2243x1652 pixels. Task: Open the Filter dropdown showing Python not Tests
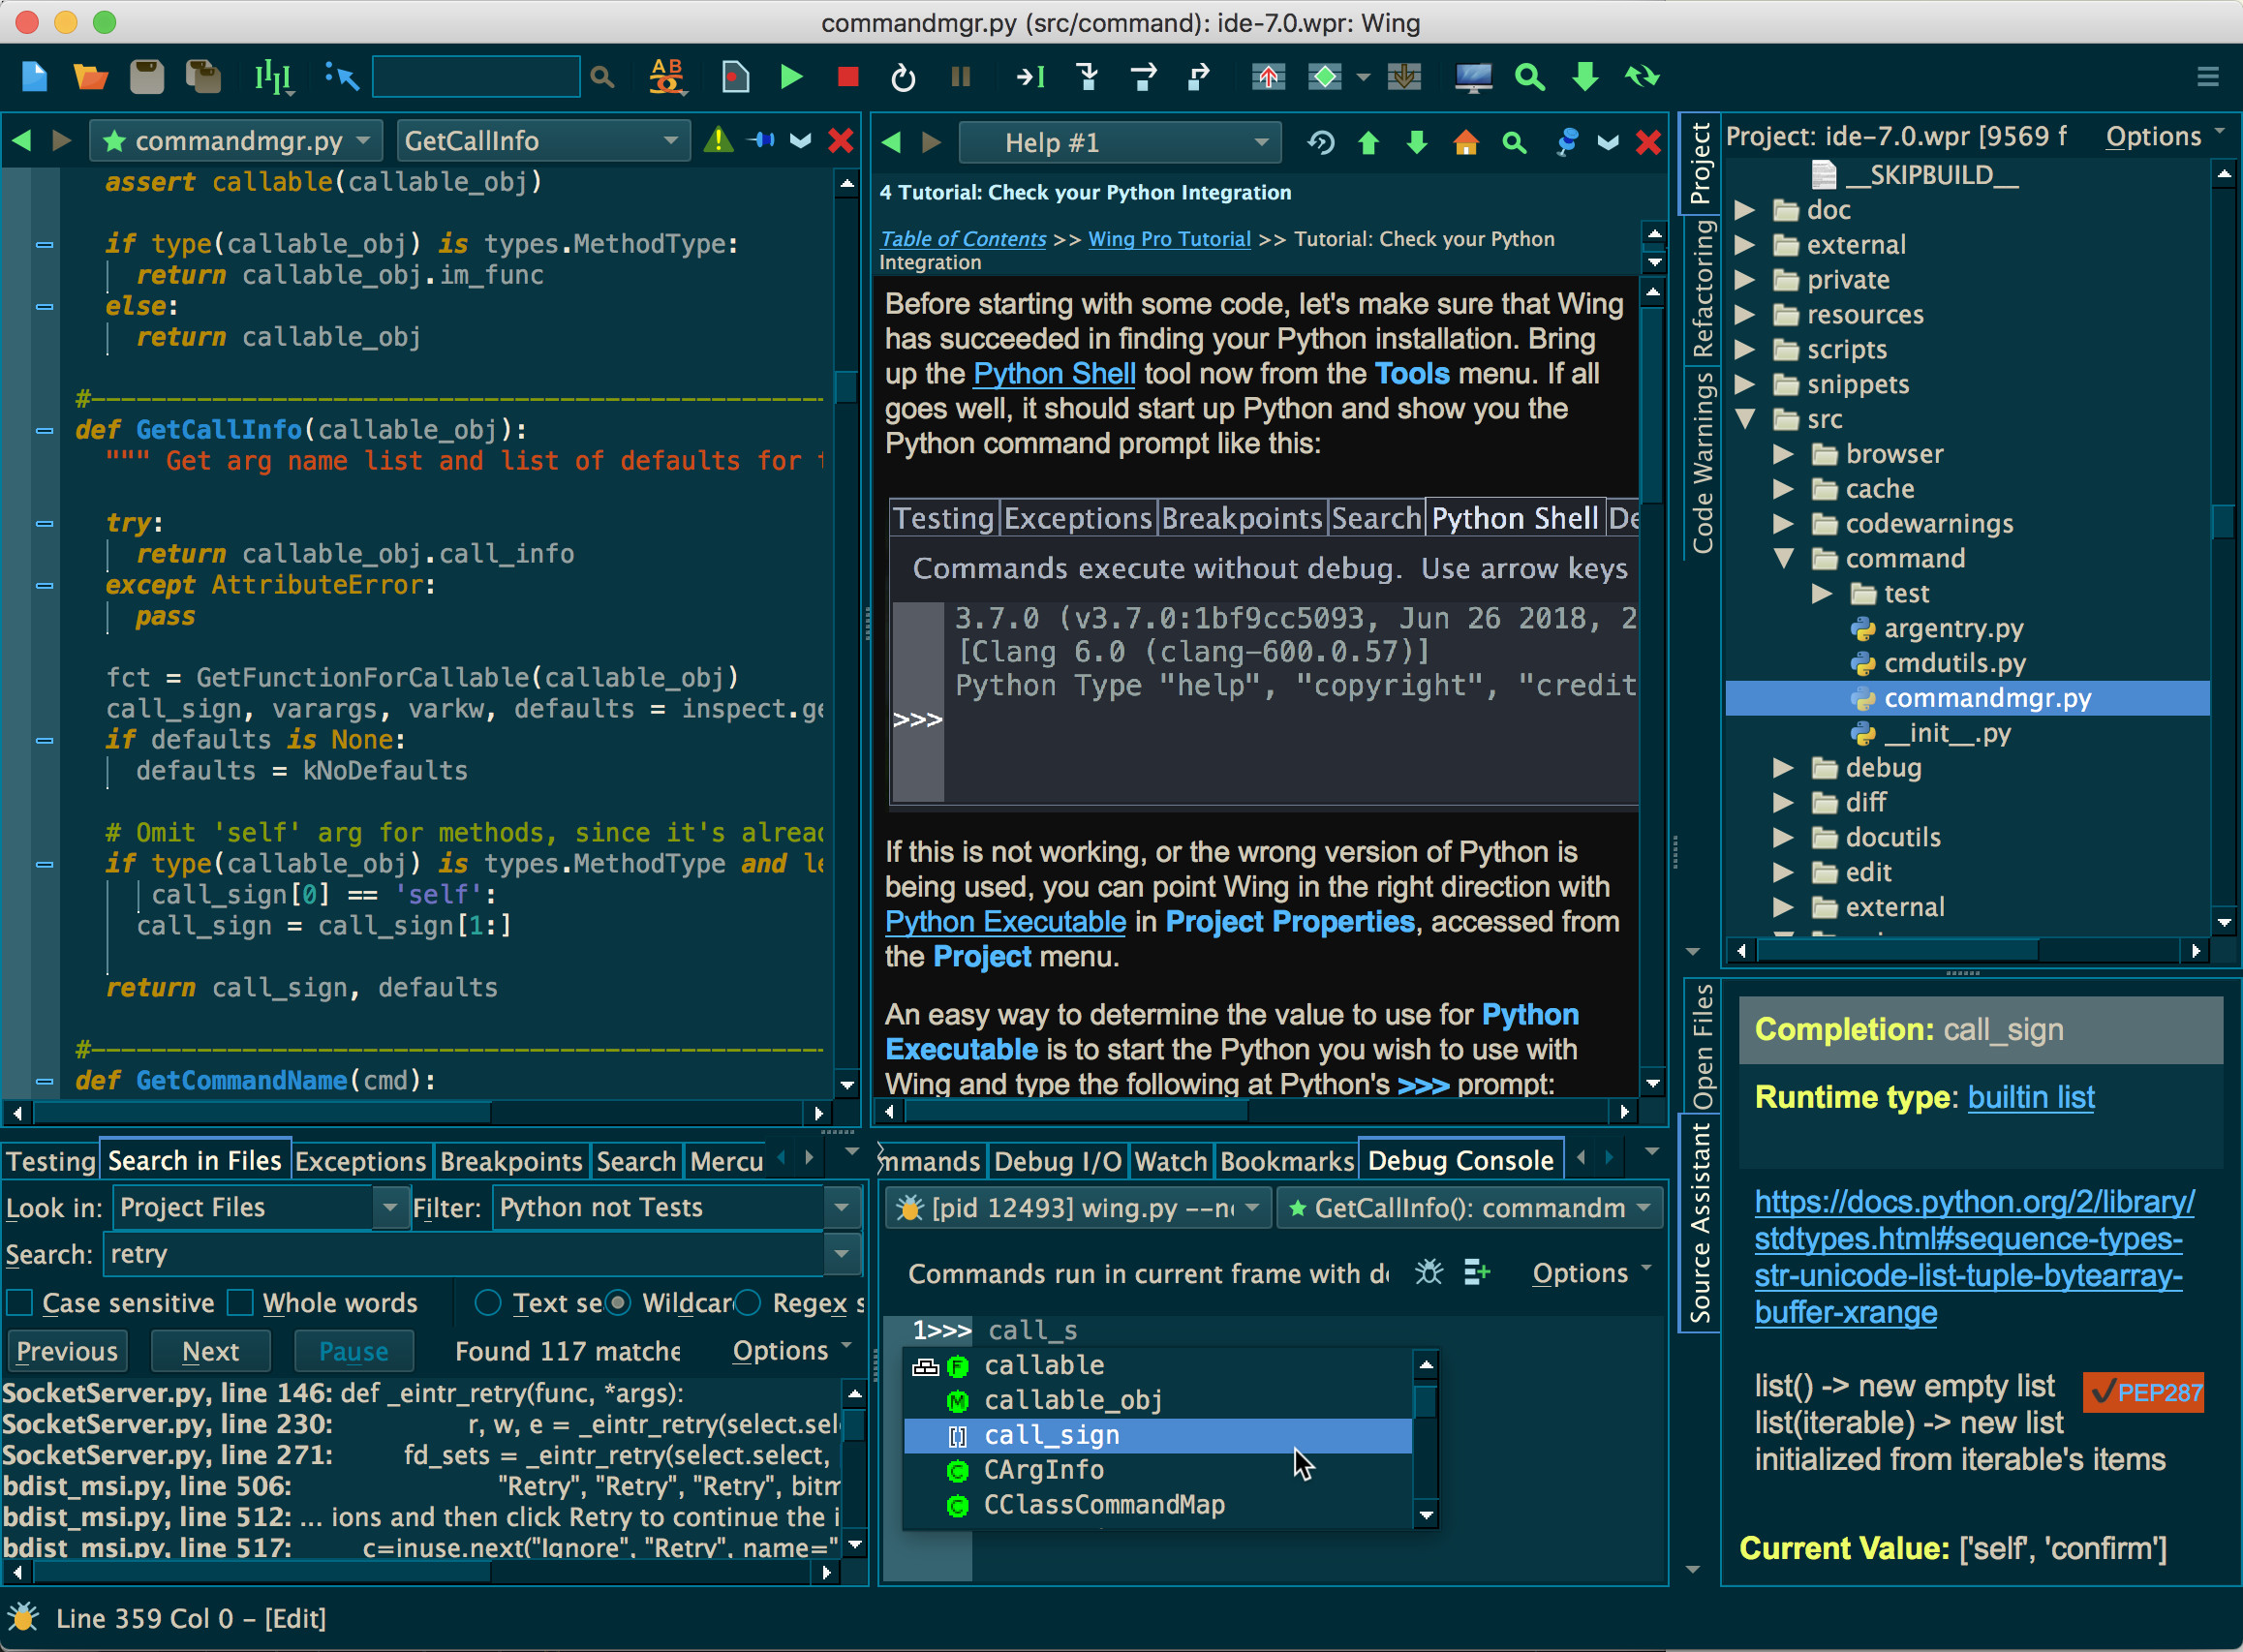click(840, 1207)
